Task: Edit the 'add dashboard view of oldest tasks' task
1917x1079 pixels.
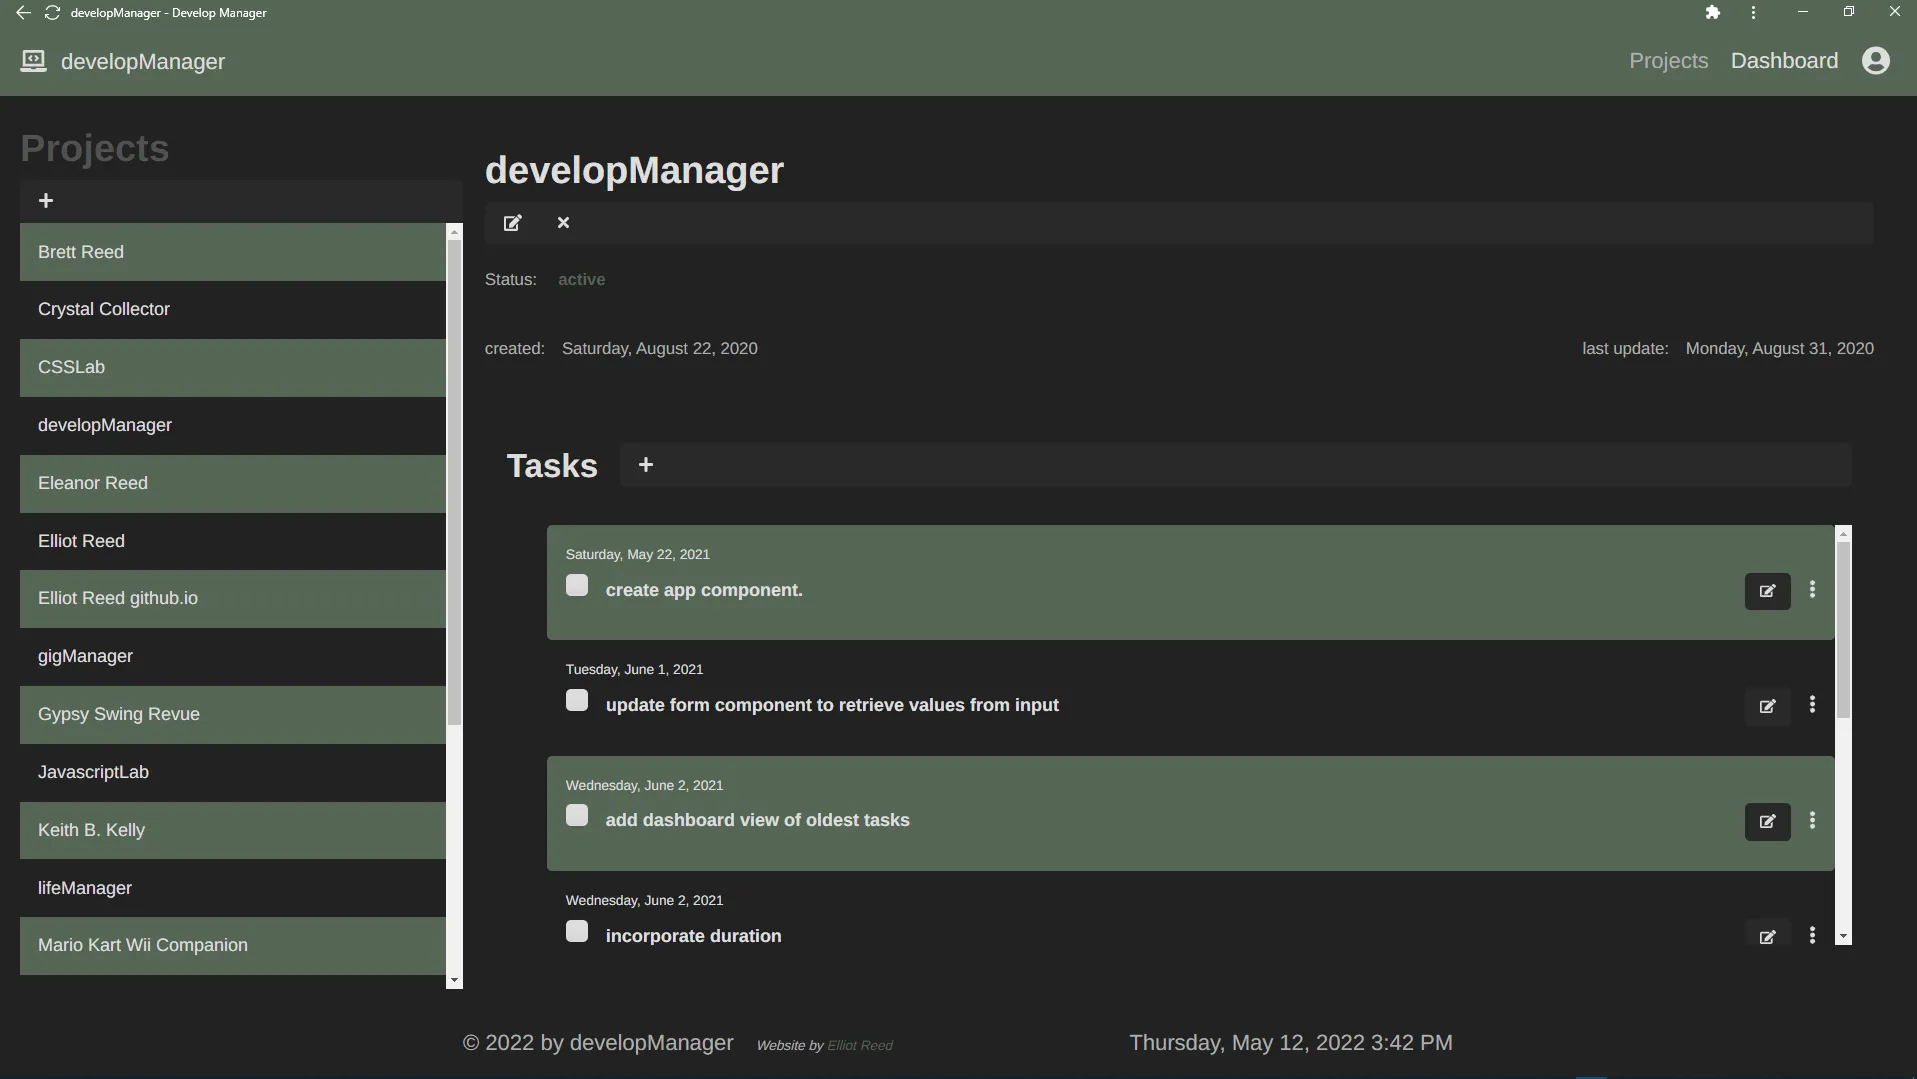Action: click(x=1766, y=821)
